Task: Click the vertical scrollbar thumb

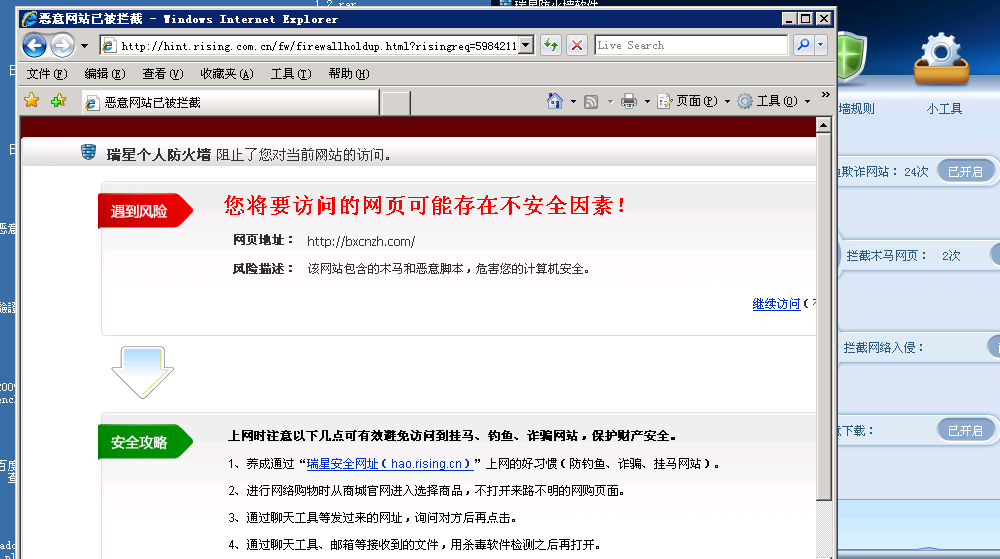Action: click(823, 317)
